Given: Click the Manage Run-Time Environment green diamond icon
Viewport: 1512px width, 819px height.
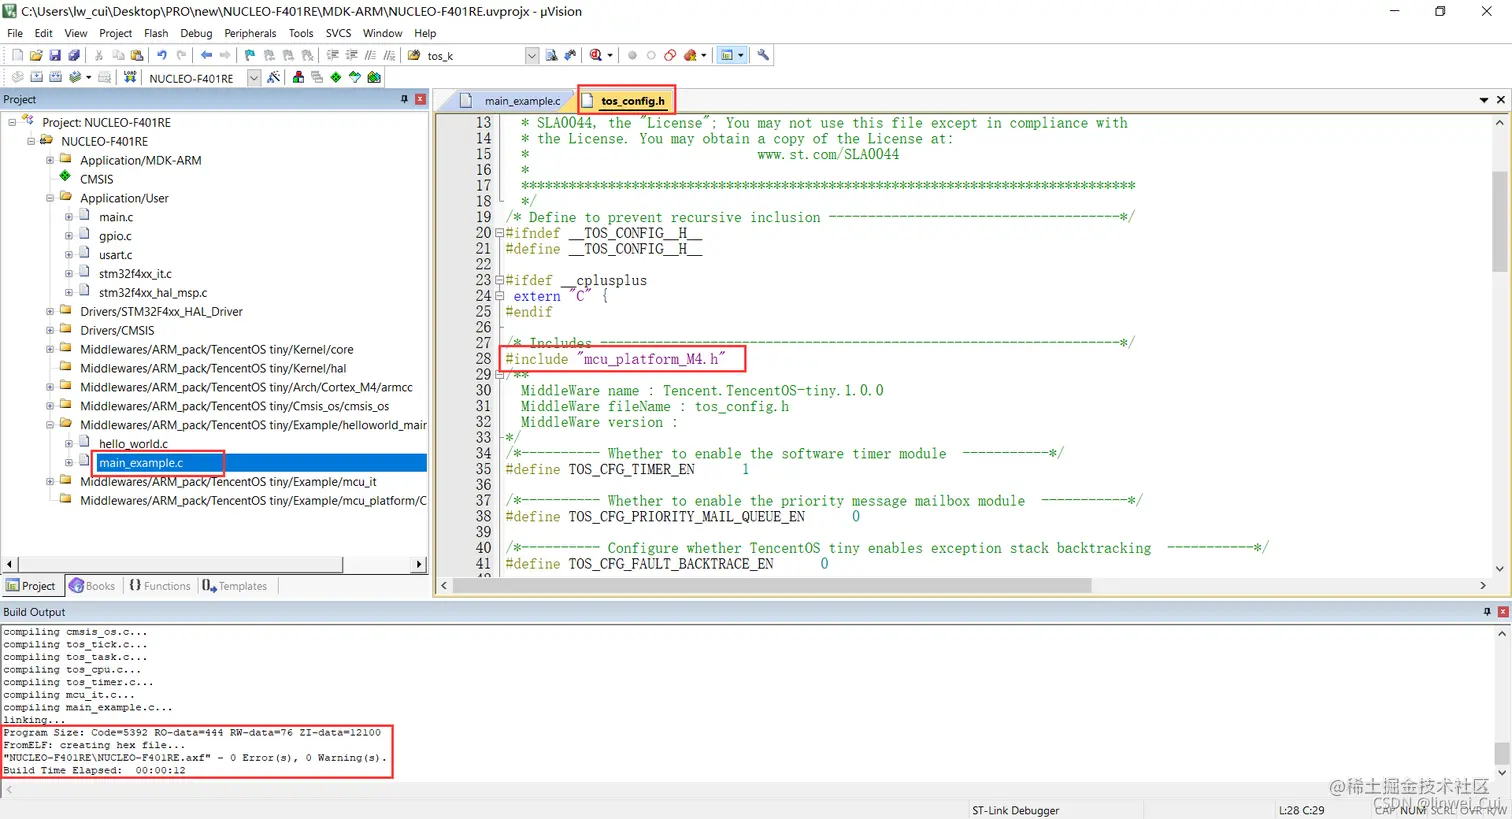Looking at the screenshot, I should 336,77.
